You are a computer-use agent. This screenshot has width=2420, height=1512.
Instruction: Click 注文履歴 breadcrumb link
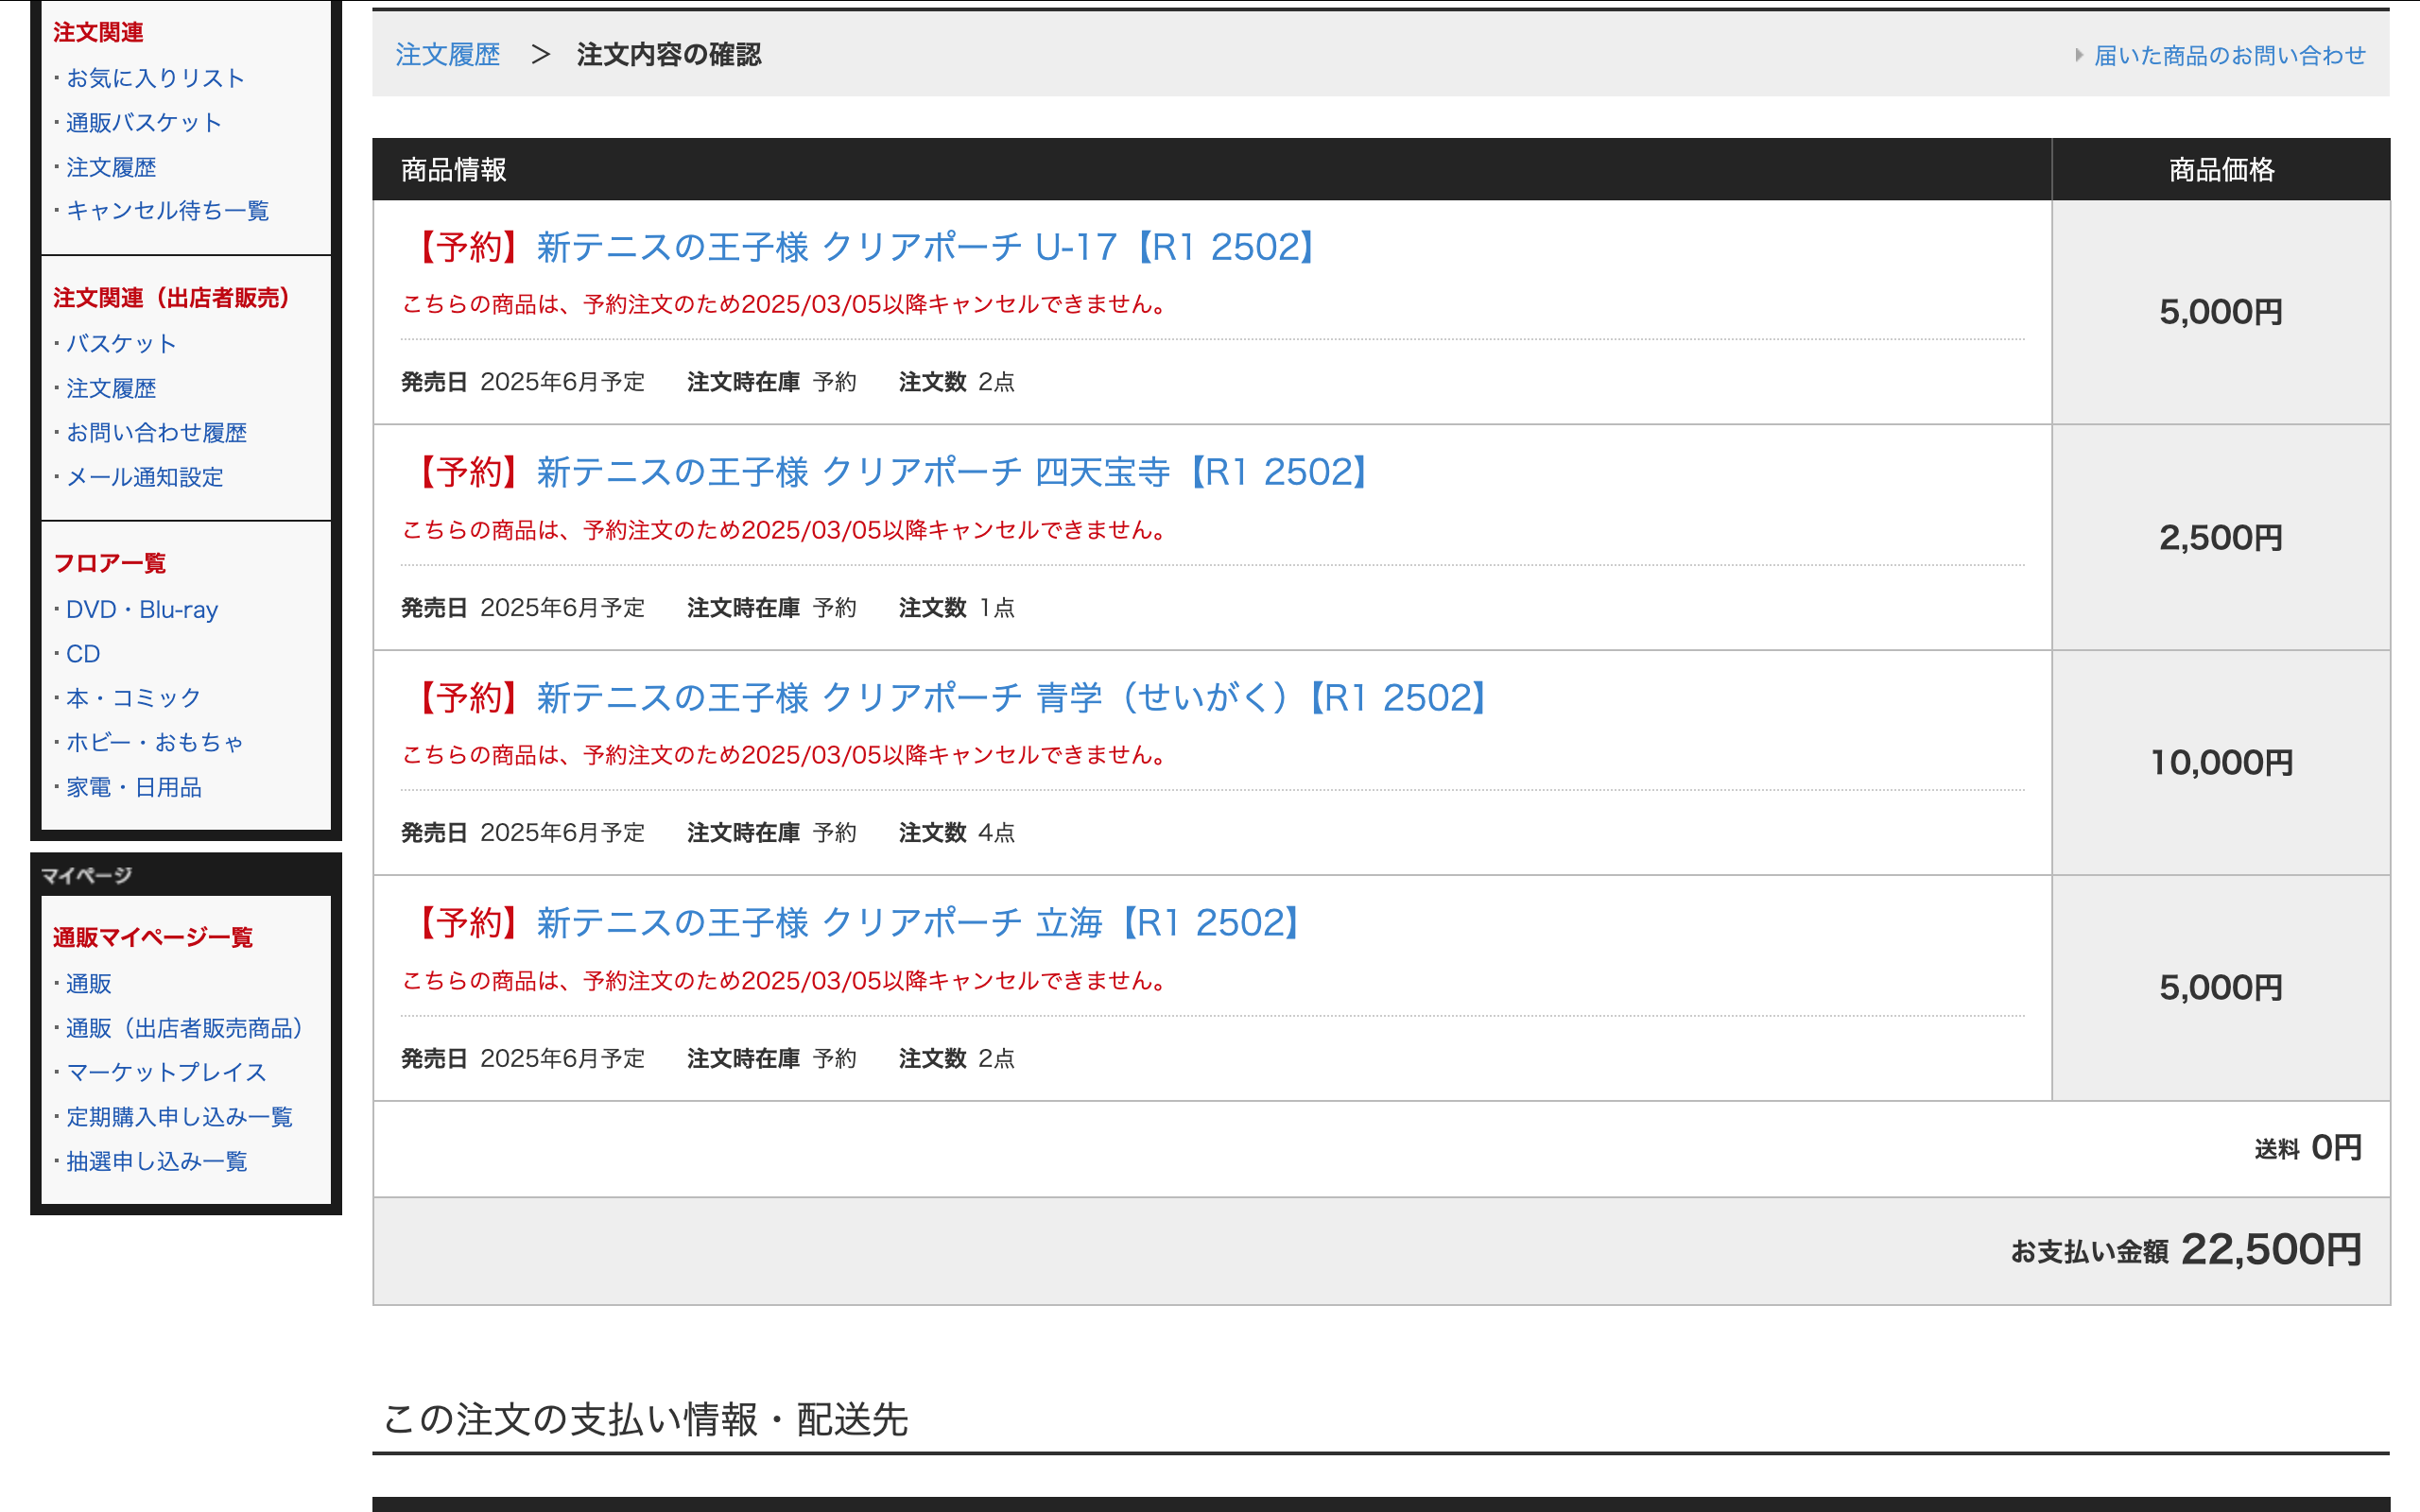pos(447,54)
